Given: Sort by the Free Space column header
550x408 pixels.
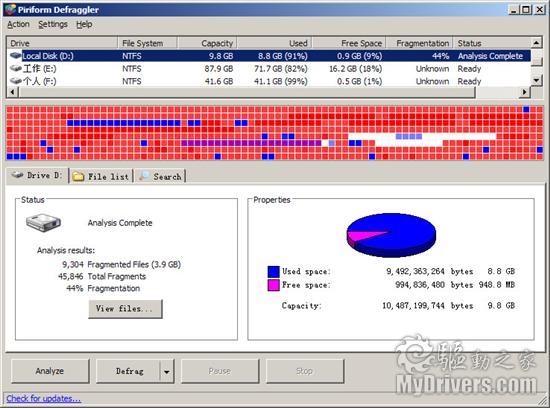Looking at the screenshot, I should tap(349, 43).
